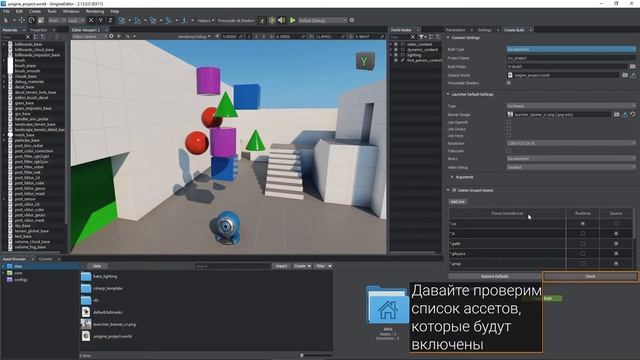
Task: Switch to the Settings tab
Action: (484, 30)
